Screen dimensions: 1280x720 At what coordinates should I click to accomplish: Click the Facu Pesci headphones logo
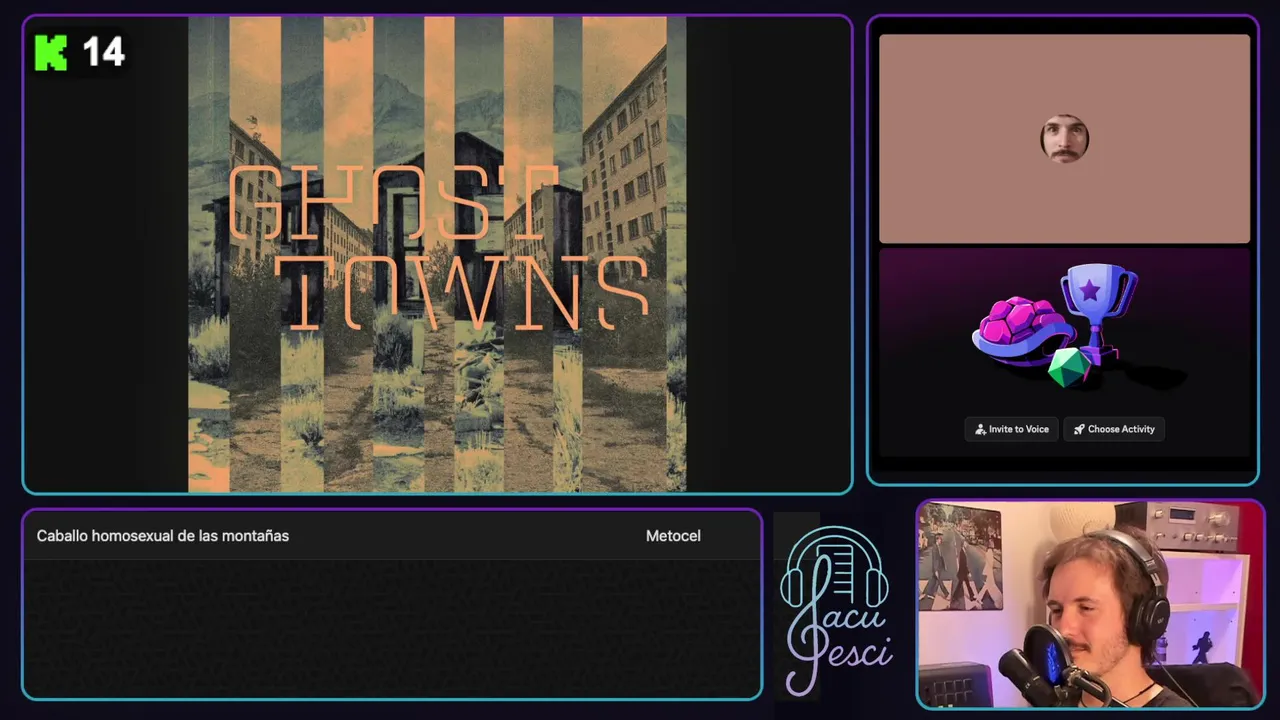coord(836,611)
